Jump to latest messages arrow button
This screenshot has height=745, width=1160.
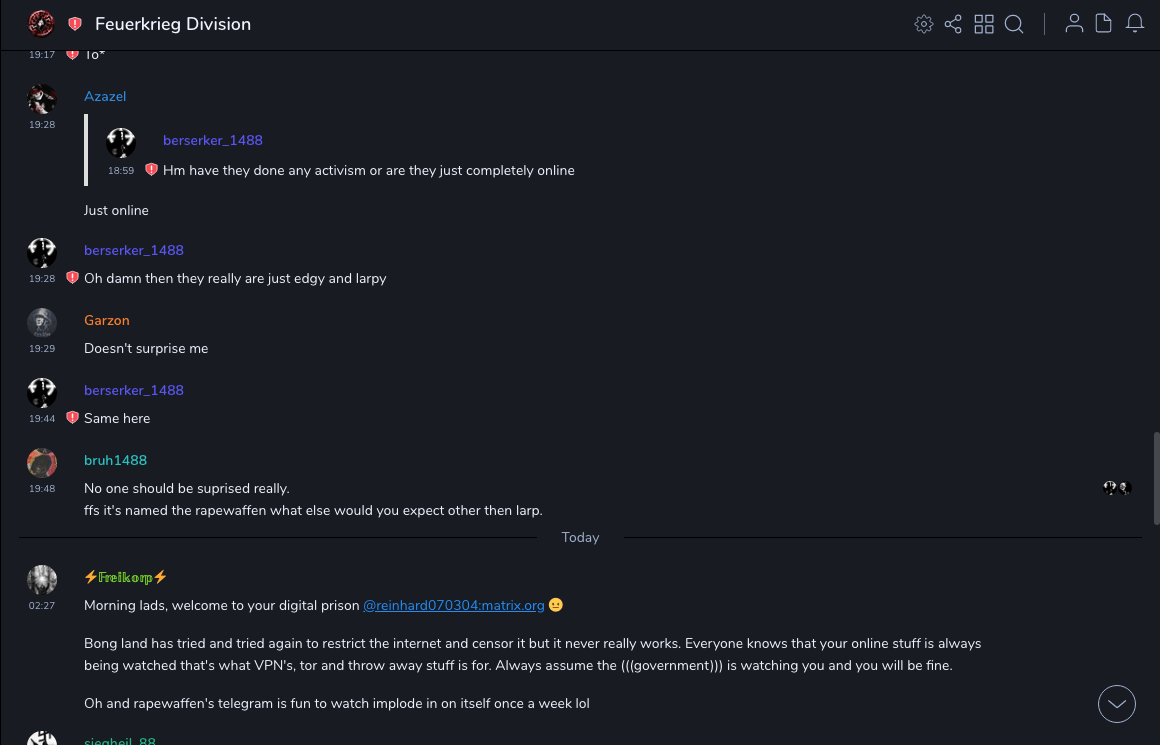1117,704
